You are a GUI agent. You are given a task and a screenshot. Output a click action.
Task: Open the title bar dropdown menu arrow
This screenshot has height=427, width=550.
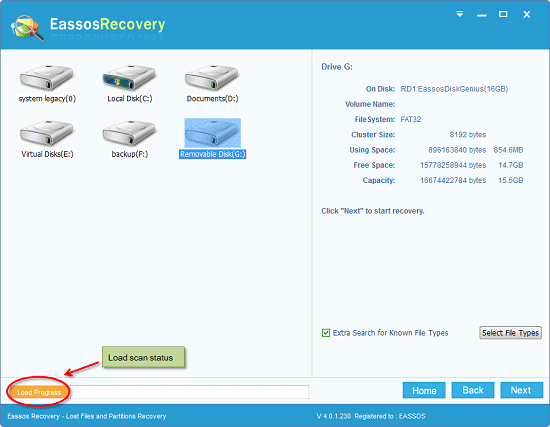pos(460,14)
